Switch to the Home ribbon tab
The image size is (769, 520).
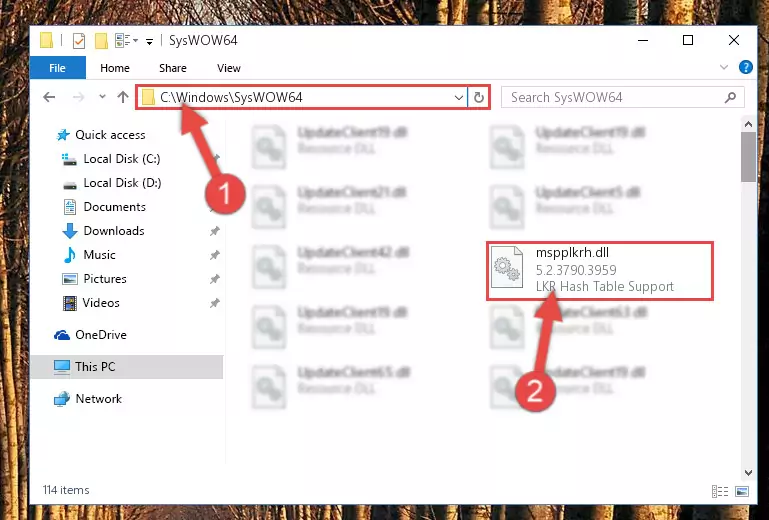pos(115,68)
